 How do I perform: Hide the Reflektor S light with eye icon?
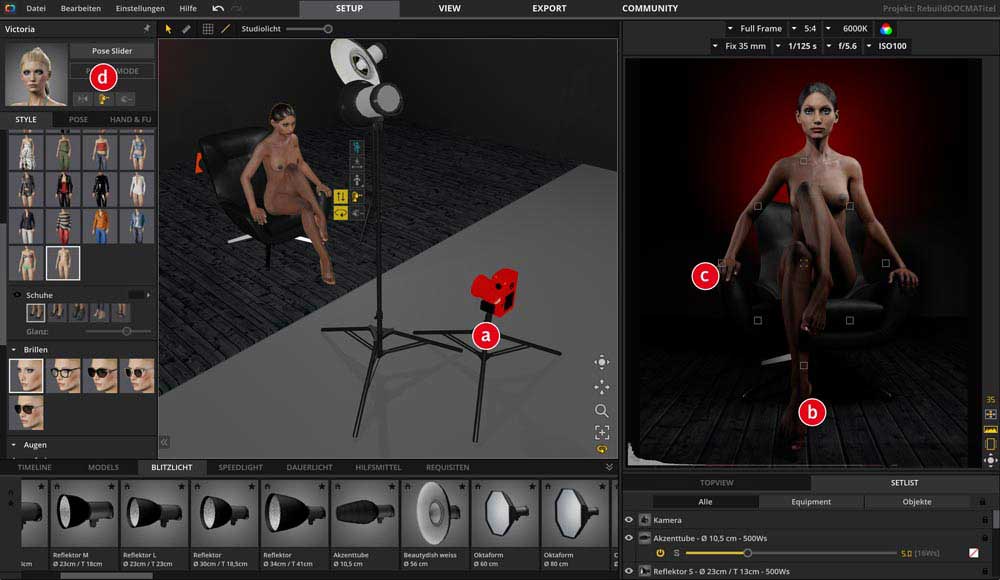(x=629, y=571)
